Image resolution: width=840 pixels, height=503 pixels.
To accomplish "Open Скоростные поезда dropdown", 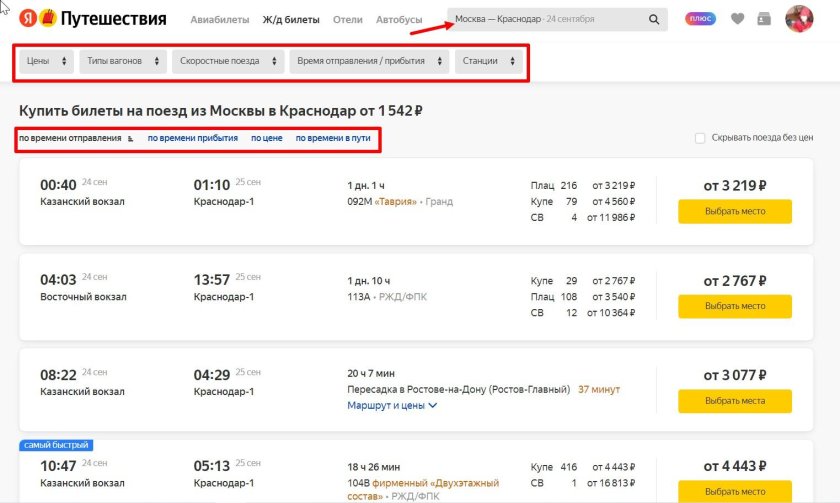I will (x=229, y=62).
